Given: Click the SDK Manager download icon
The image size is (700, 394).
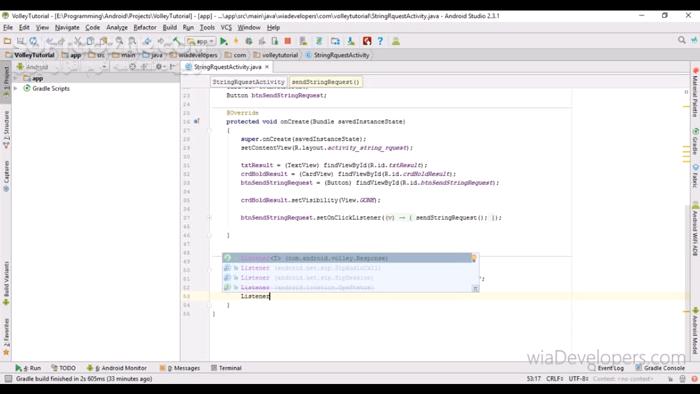Looking at the screenshot, I should (x=351, y=41).
